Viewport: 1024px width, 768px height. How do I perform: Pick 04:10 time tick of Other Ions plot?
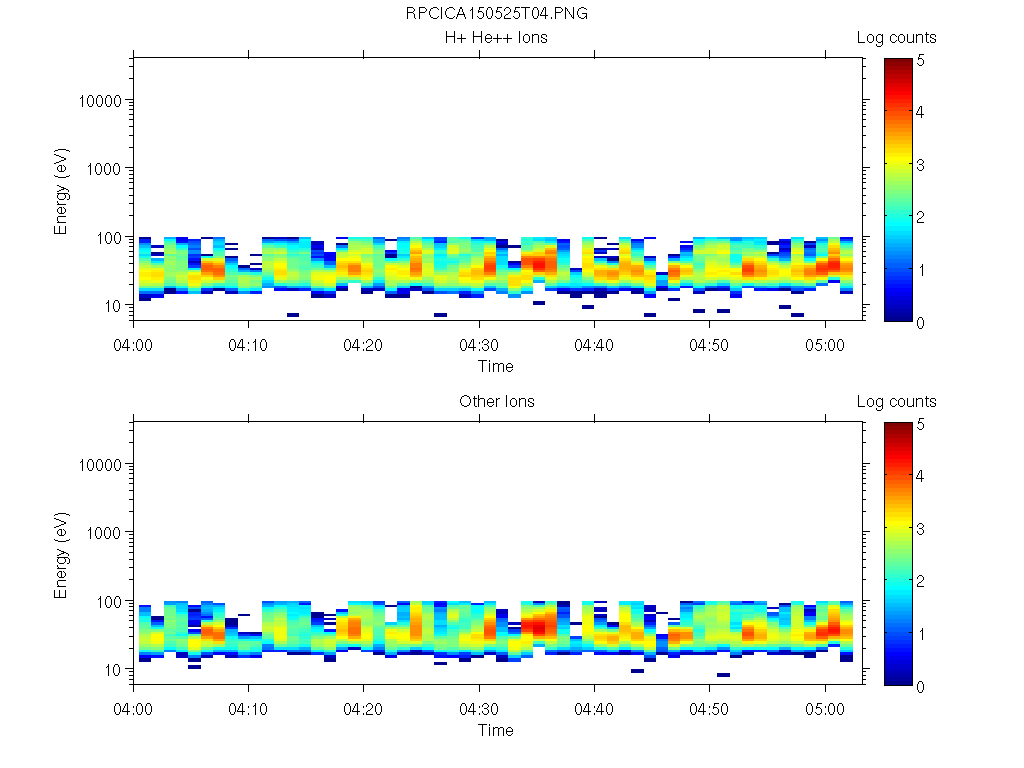(248, 709)
